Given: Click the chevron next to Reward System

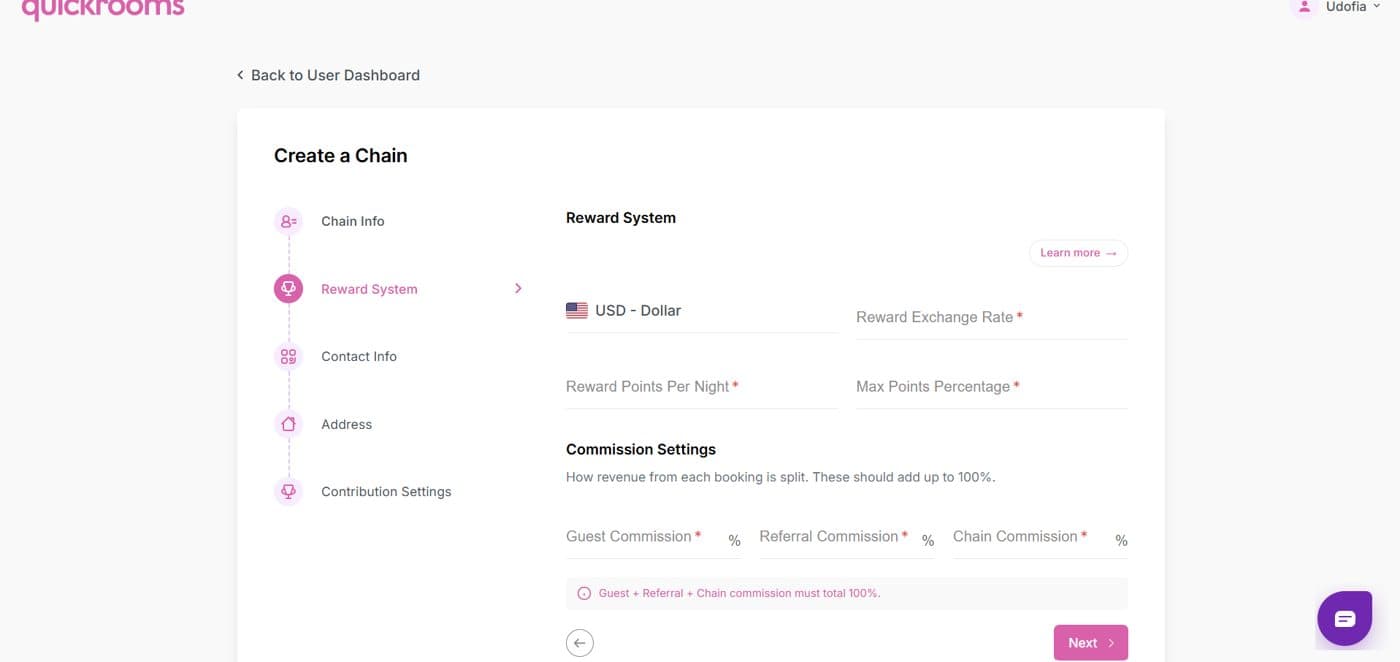Looking at the screenshot, I should pos(518,288).
